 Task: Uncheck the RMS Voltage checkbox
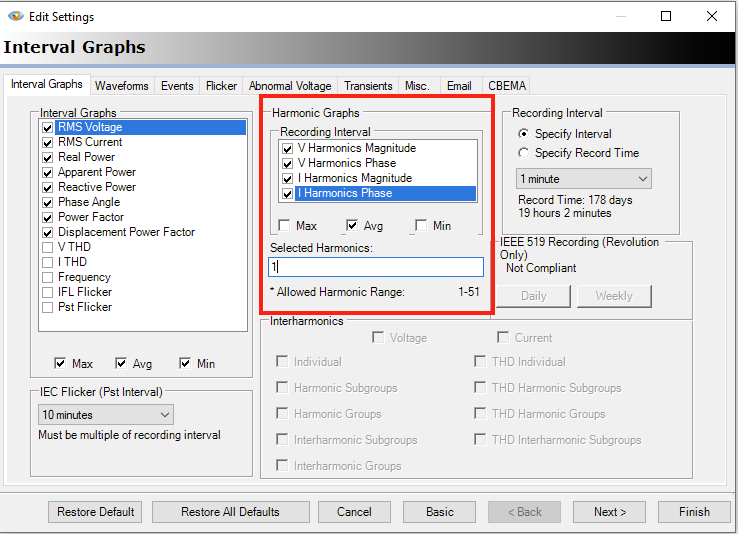pyautogui.click(x=47, y=128)
